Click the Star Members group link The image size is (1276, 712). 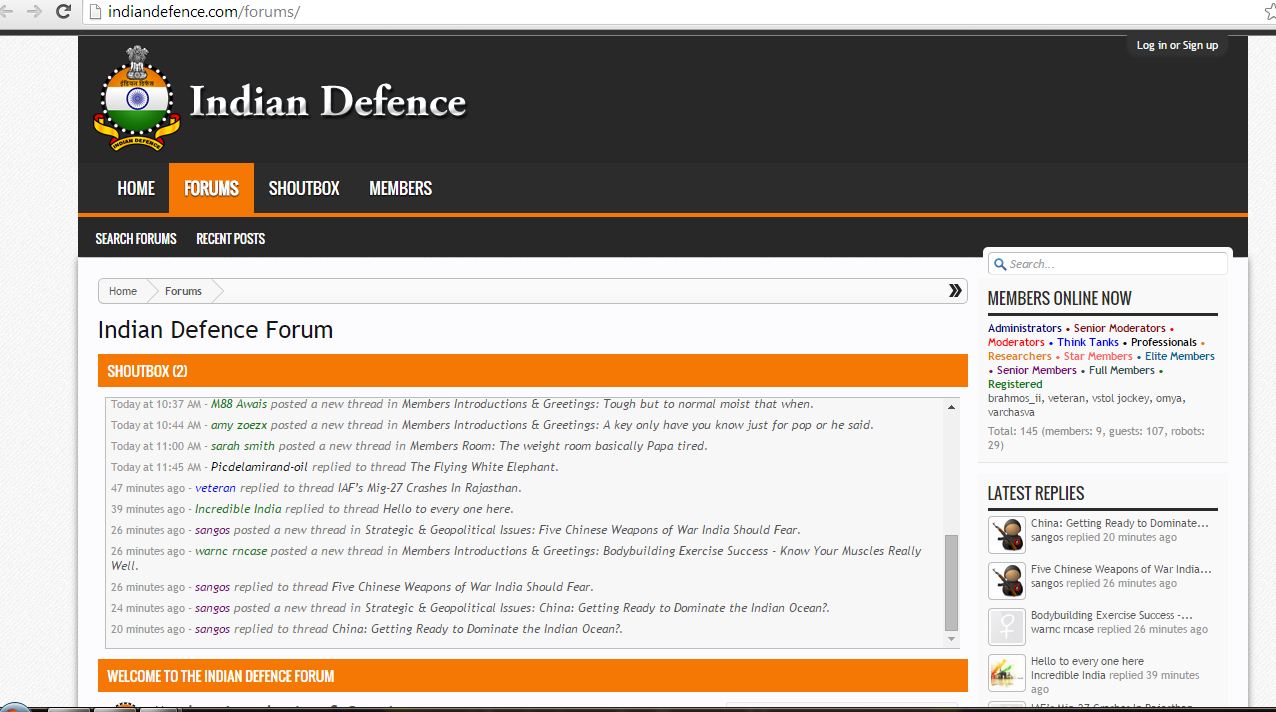pyautogui.click(x=1098, y=356)
